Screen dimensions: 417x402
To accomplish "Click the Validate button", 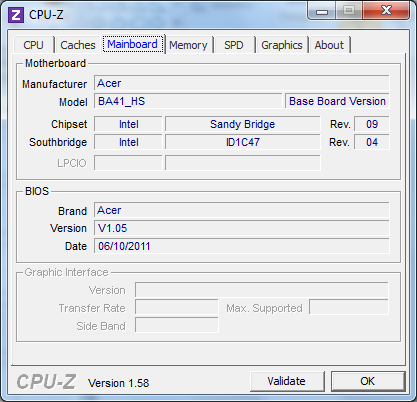I will (x=287, y=381).
